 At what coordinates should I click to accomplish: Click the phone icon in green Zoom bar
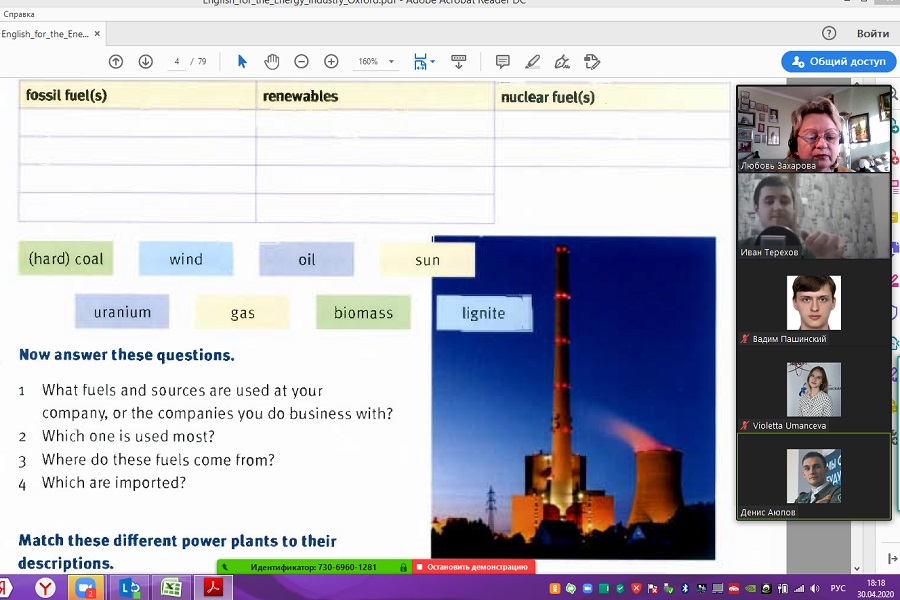(x=225, y=567)
